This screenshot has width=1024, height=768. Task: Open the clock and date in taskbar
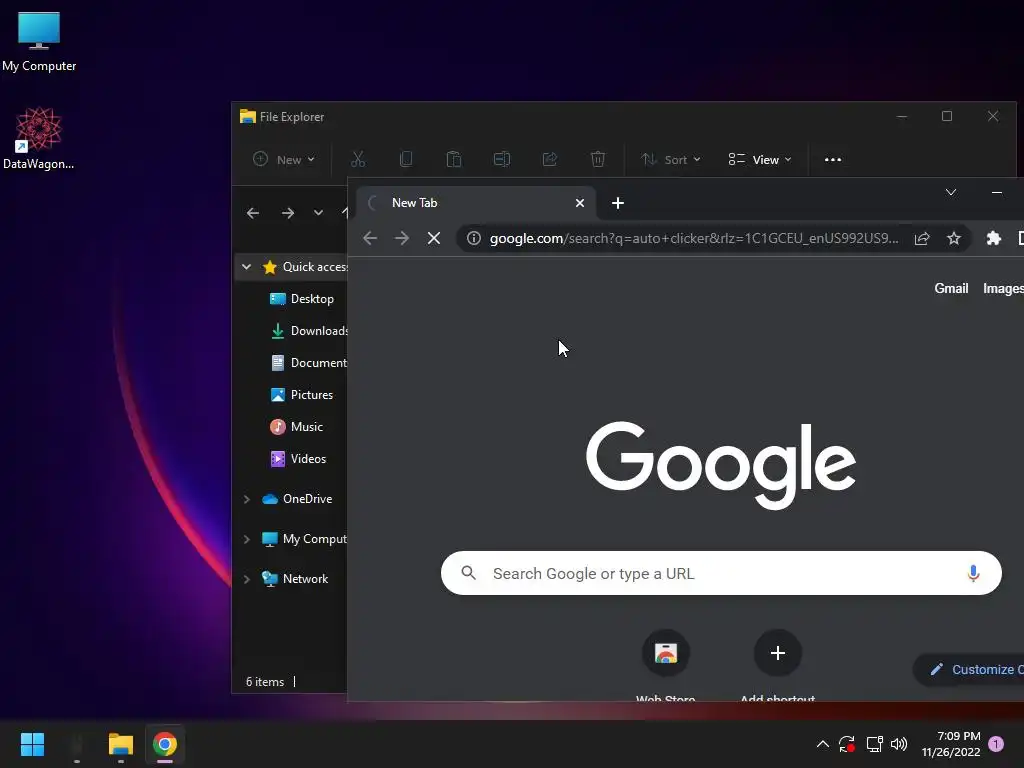click(x=951, y=744)
